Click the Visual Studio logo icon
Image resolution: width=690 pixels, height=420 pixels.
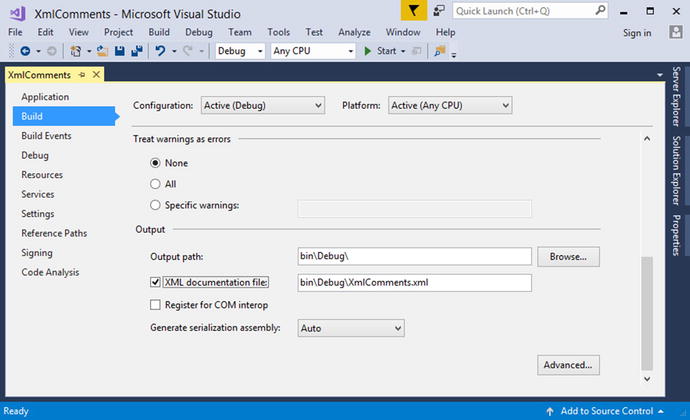point(18,13)
